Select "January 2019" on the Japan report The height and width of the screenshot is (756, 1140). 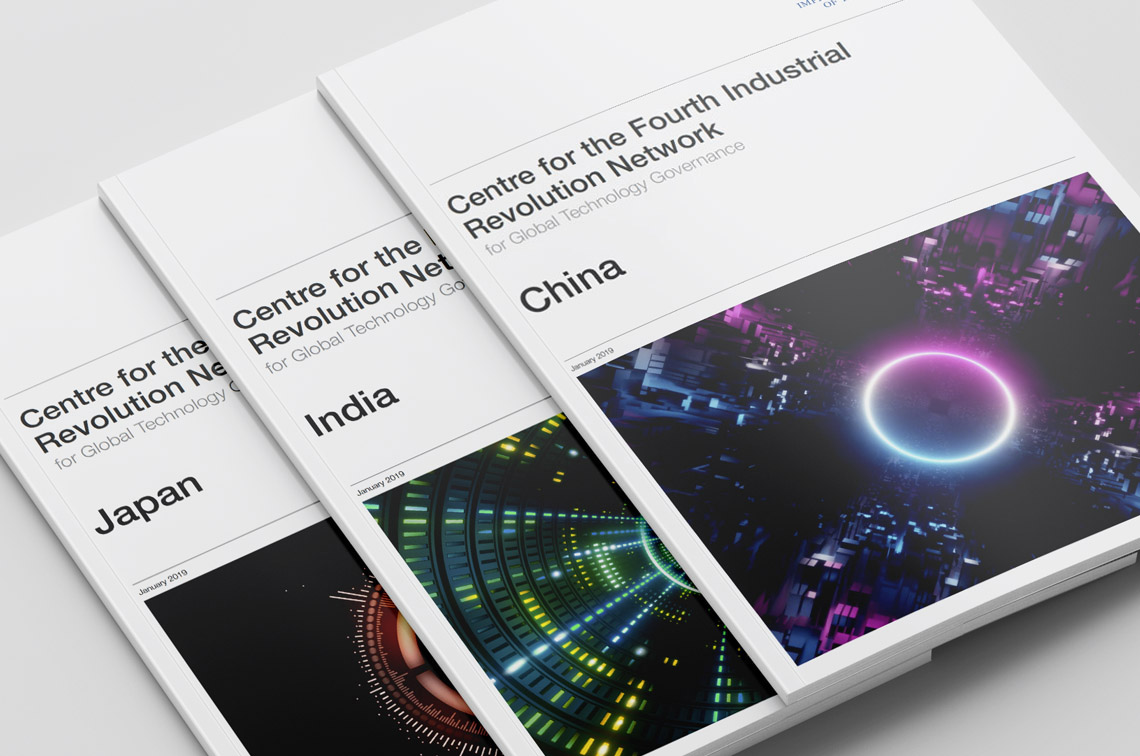click(162, 582)
